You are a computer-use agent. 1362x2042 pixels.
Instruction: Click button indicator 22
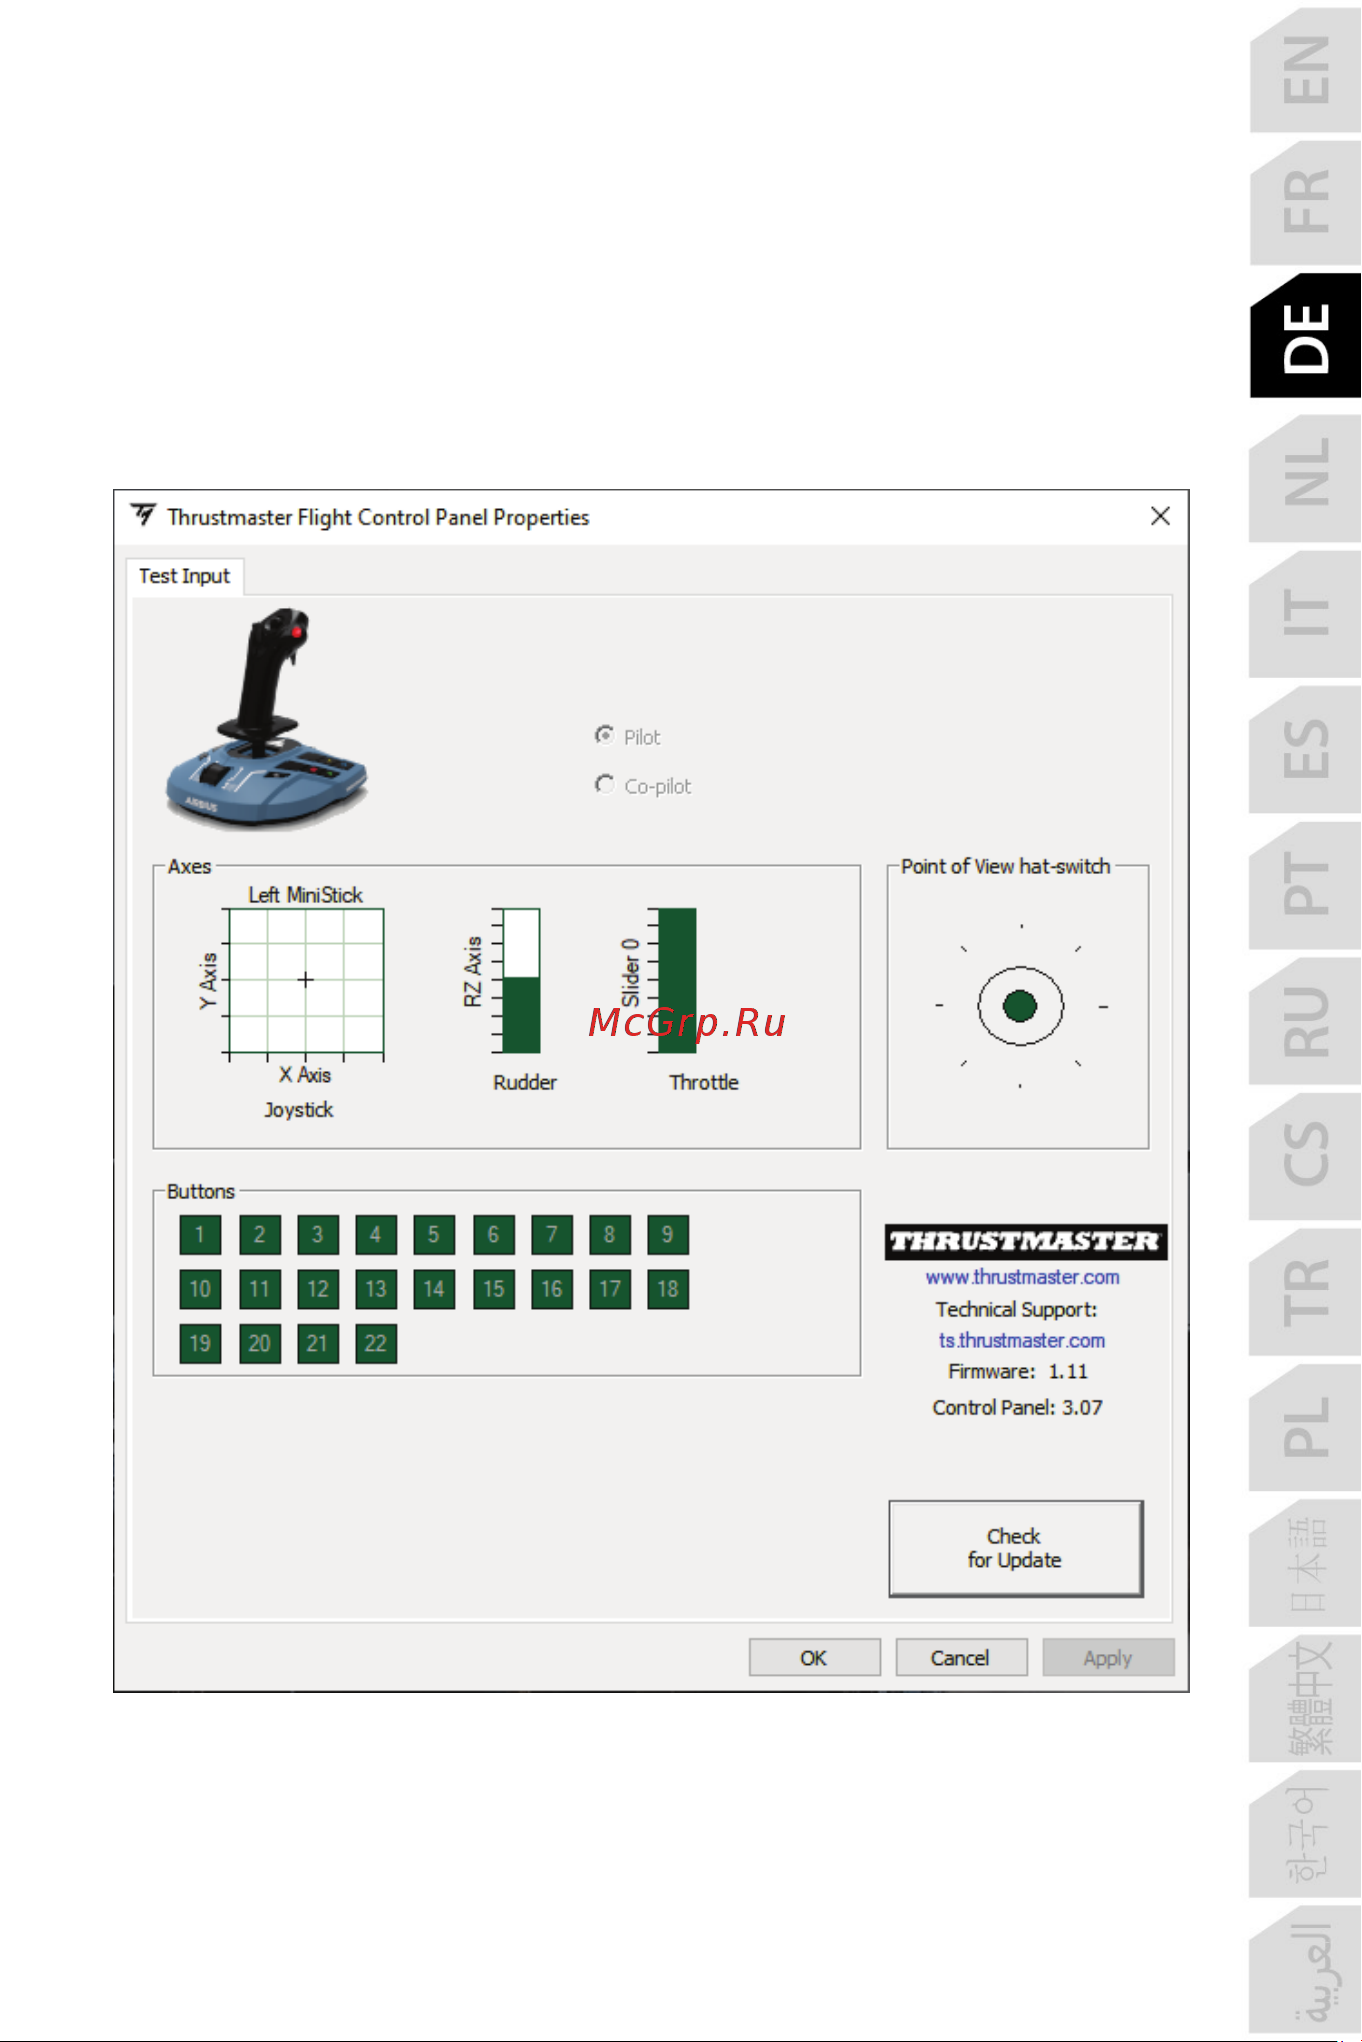[376, 1343]
